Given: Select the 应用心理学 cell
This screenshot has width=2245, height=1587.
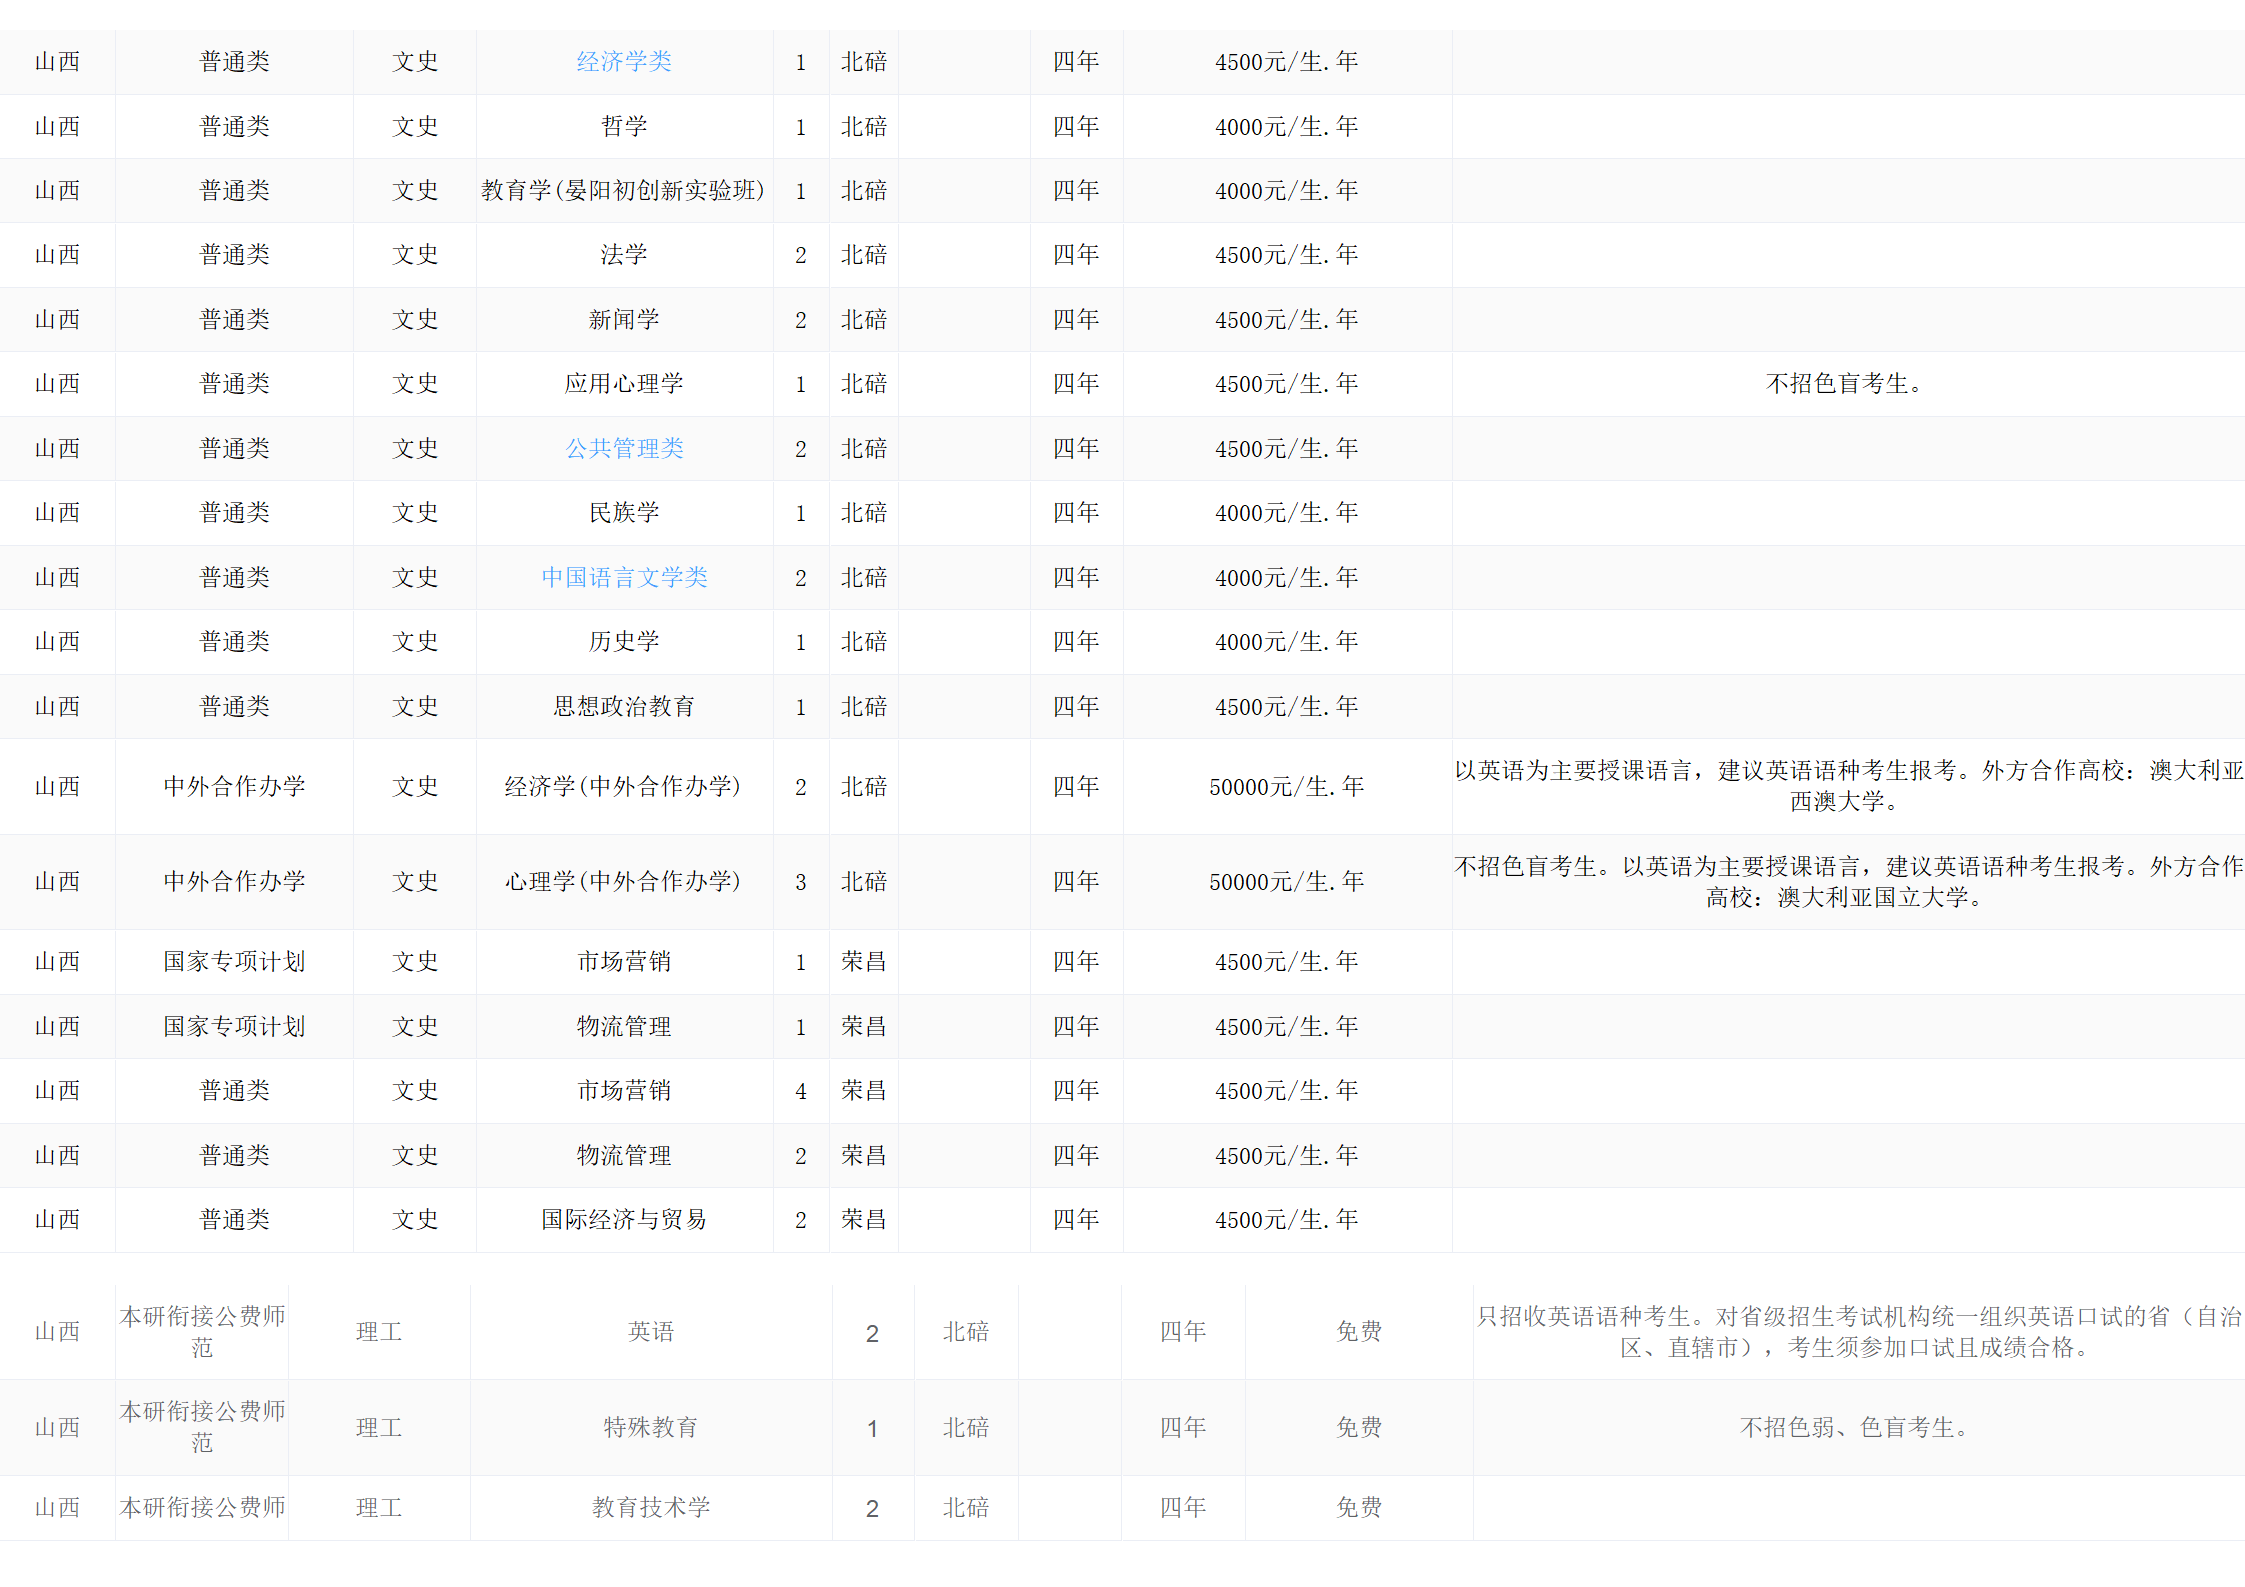Looking at the screenshot, I should coord(624,384).
